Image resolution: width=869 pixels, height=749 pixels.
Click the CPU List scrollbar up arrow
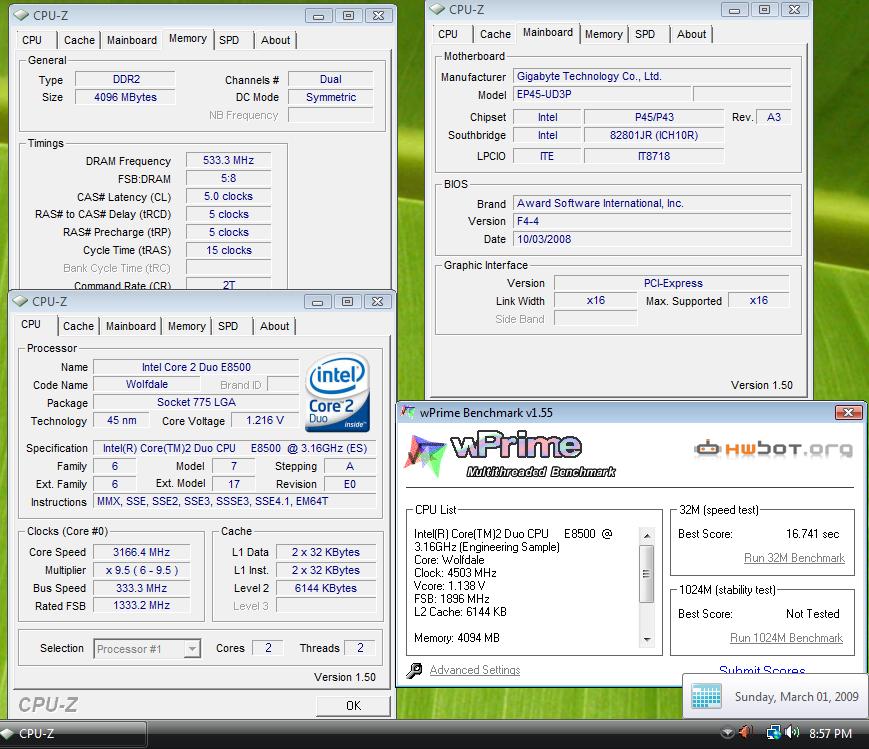pos(647,536)
